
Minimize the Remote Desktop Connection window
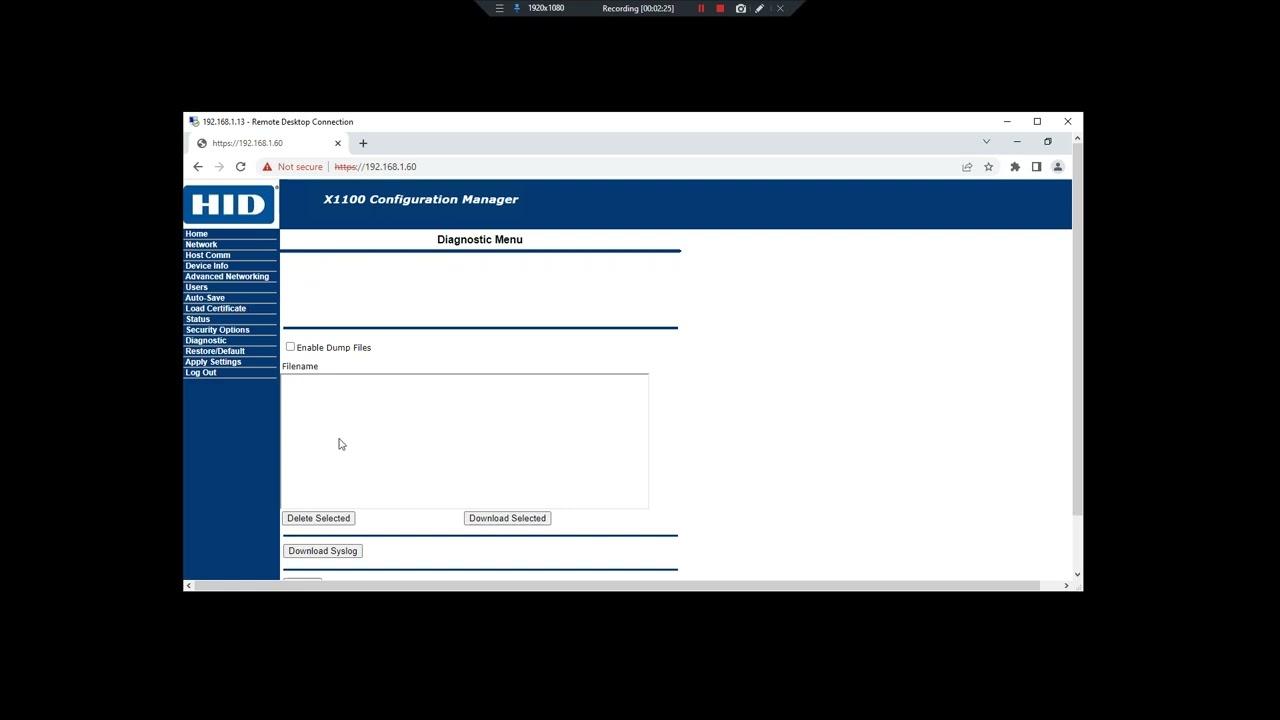[x=1007, y=122]
